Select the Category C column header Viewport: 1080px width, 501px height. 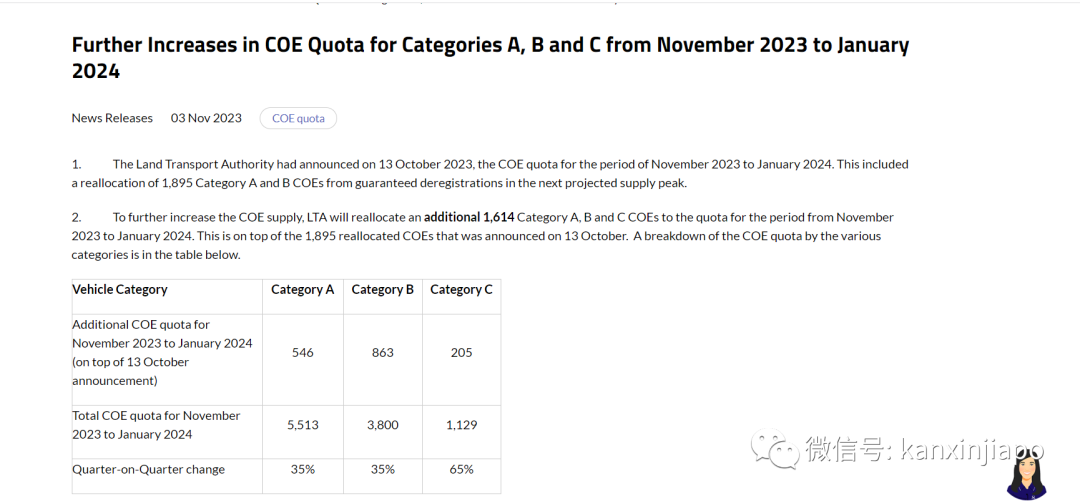click(461, 289)
